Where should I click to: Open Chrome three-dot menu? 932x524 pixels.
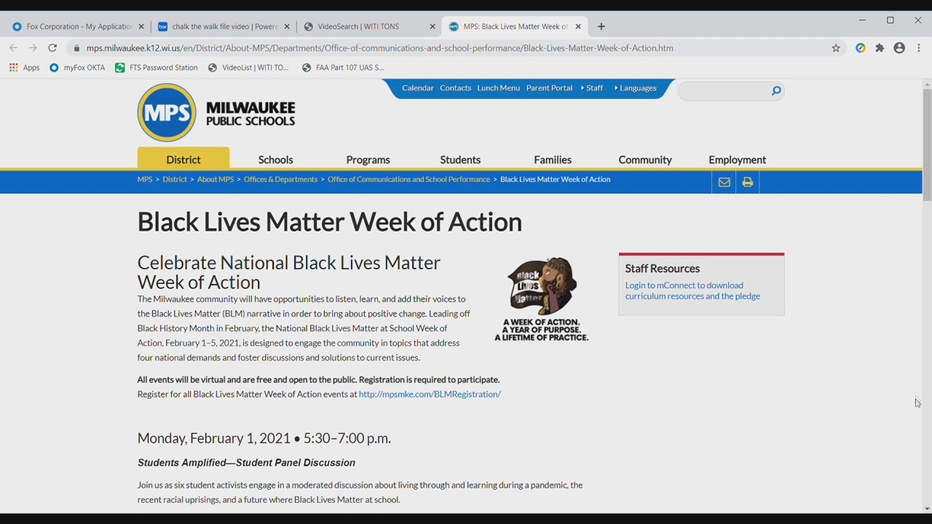coord(919,48)
